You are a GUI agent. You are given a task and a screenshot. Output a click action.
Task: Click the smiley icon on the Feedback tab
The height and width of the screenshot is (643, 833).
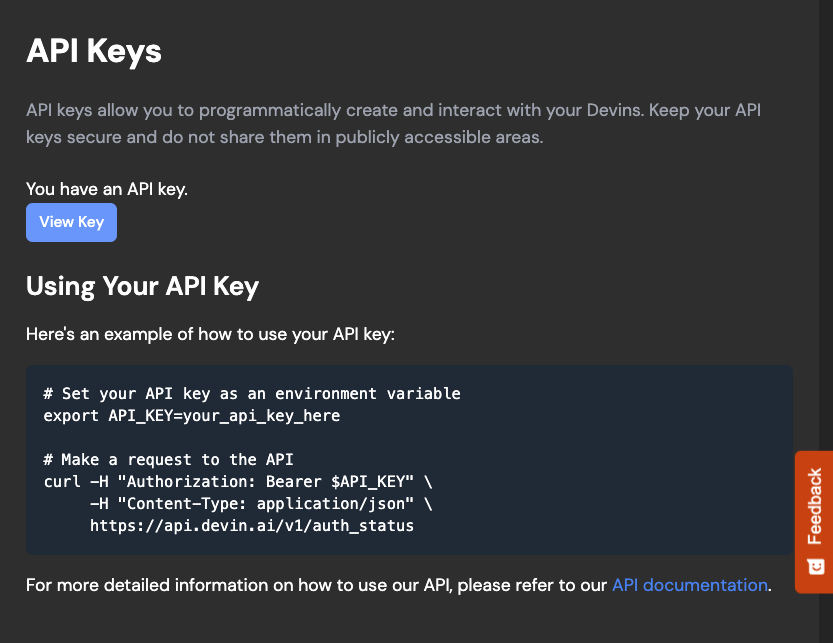click(815, 566)
